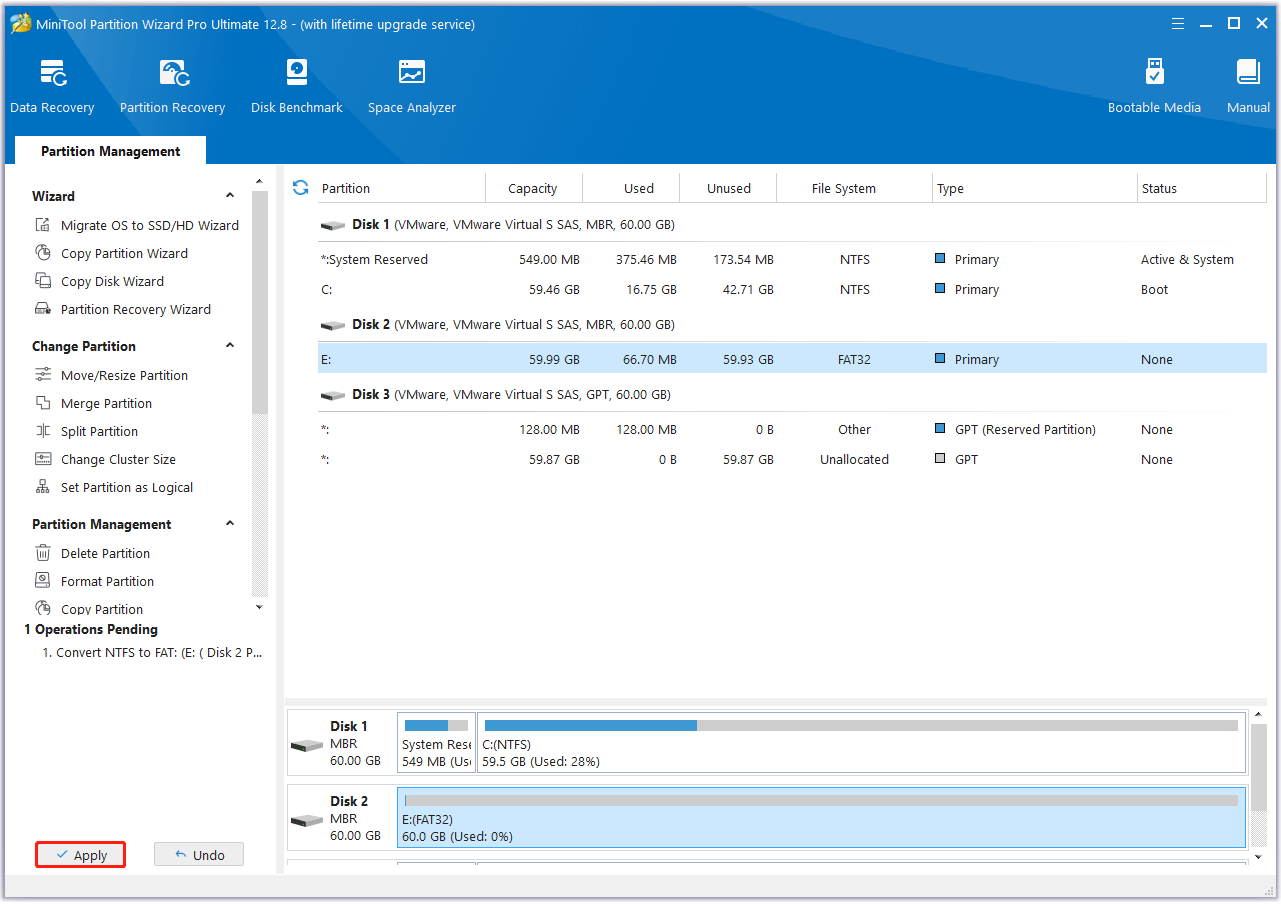This screenshot has width=1281, height=904.
Task: Open the title bar hamburger menu
Action: [x=1177, y=24]
